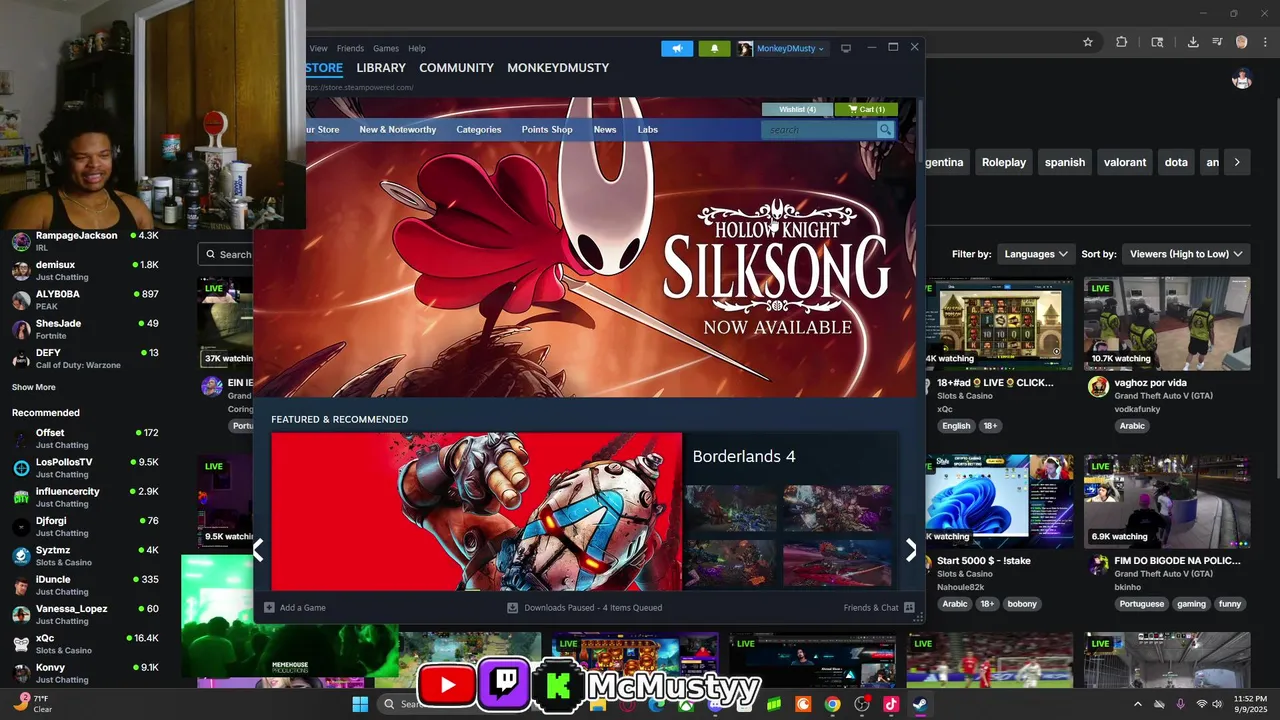Open Wishlist (4) in Steam
This screenshot has height=720, width=1280.
click(x=797, y=109)
